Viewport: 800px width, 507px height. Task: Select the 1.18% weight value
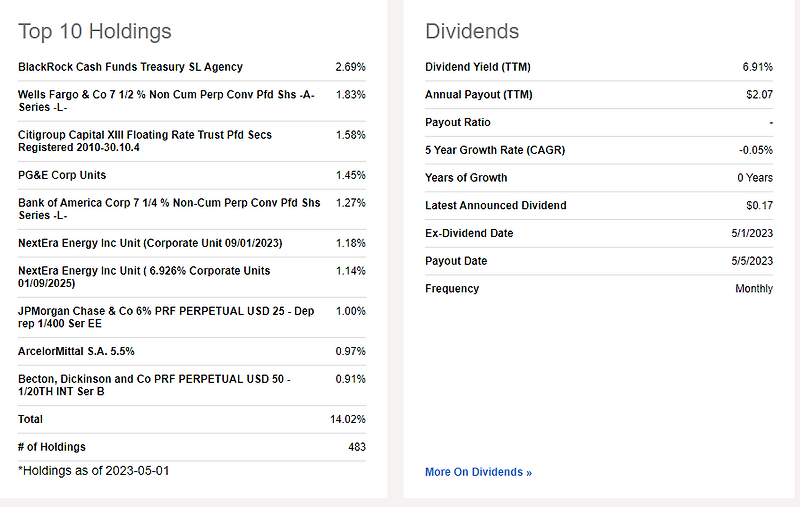coord(350,243)
